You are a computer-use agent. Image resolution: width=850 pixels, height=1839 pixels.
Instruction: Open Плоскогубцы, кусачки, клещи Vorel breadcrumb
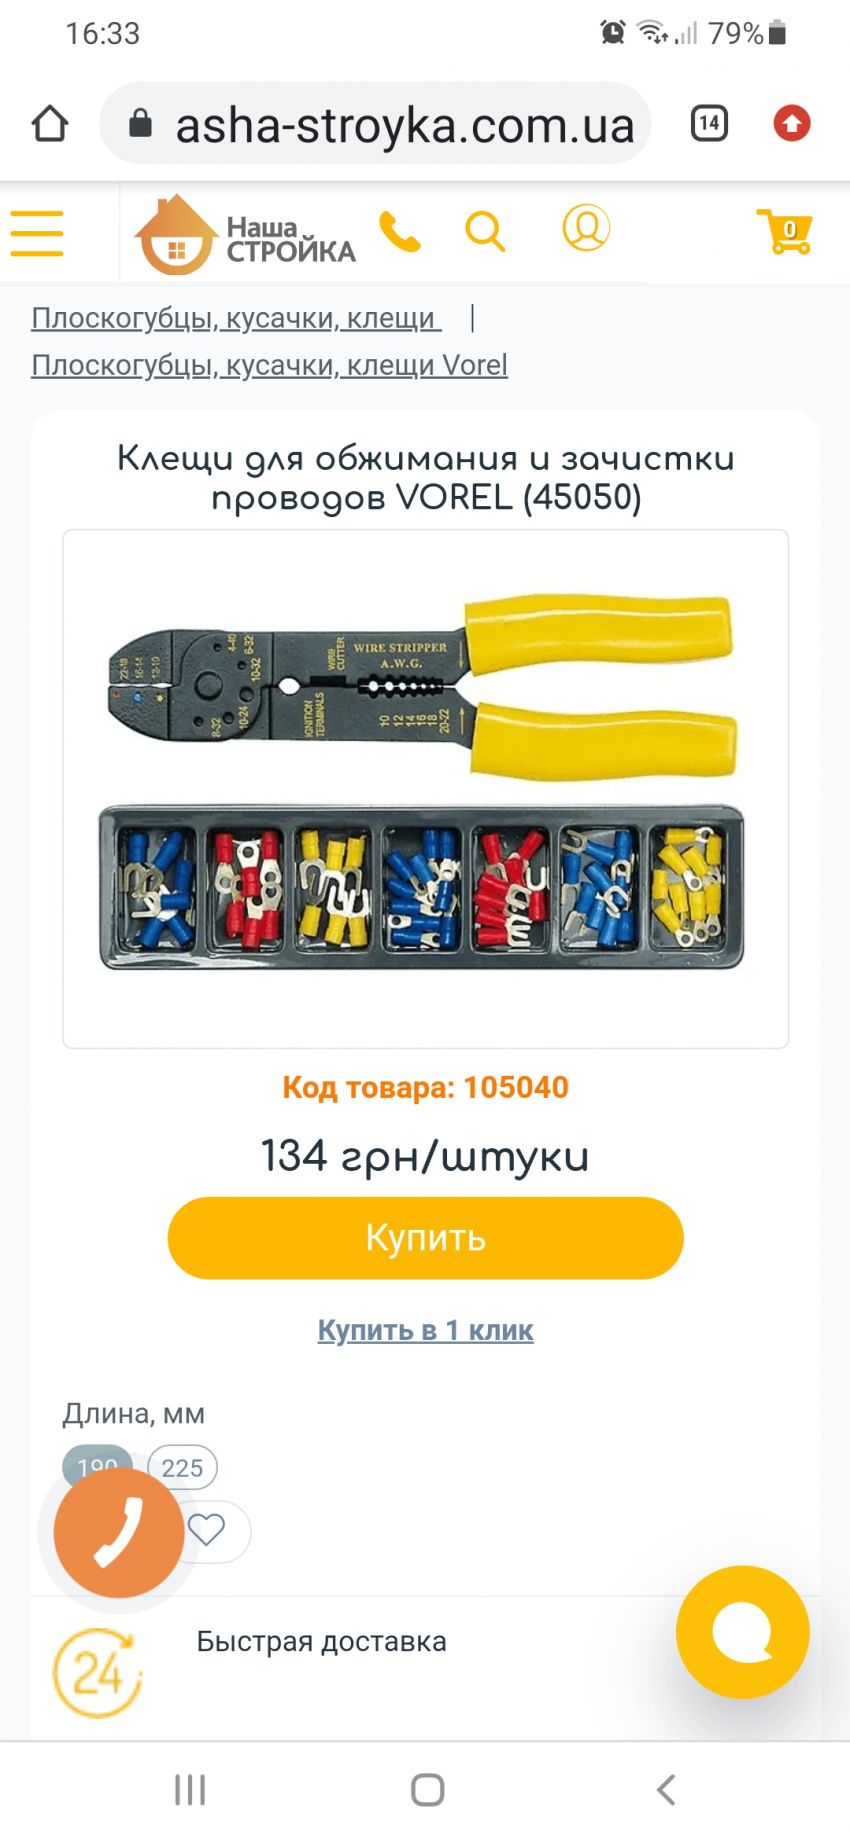click(x=270, y=365)
